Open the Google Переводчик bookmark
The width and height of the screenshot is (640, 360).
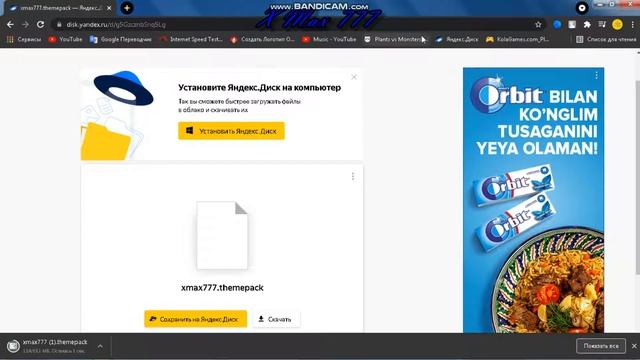(121, 40)
